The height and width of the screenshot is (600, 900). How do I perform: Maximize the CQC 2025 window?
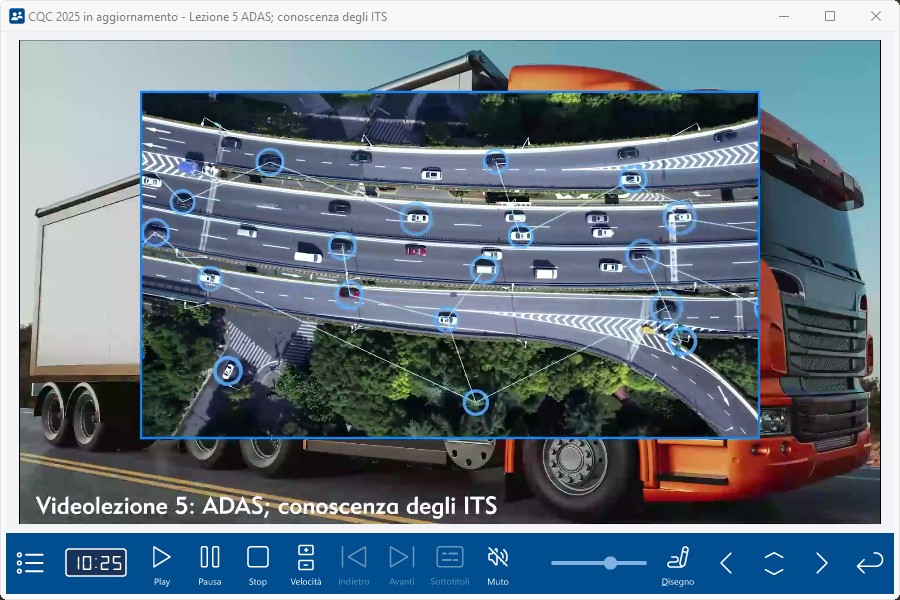830,16
